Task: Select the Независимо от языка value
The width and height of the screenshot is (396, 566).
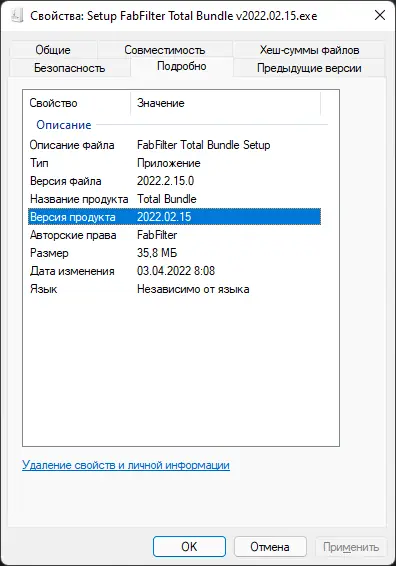Action: pos(193,289)
